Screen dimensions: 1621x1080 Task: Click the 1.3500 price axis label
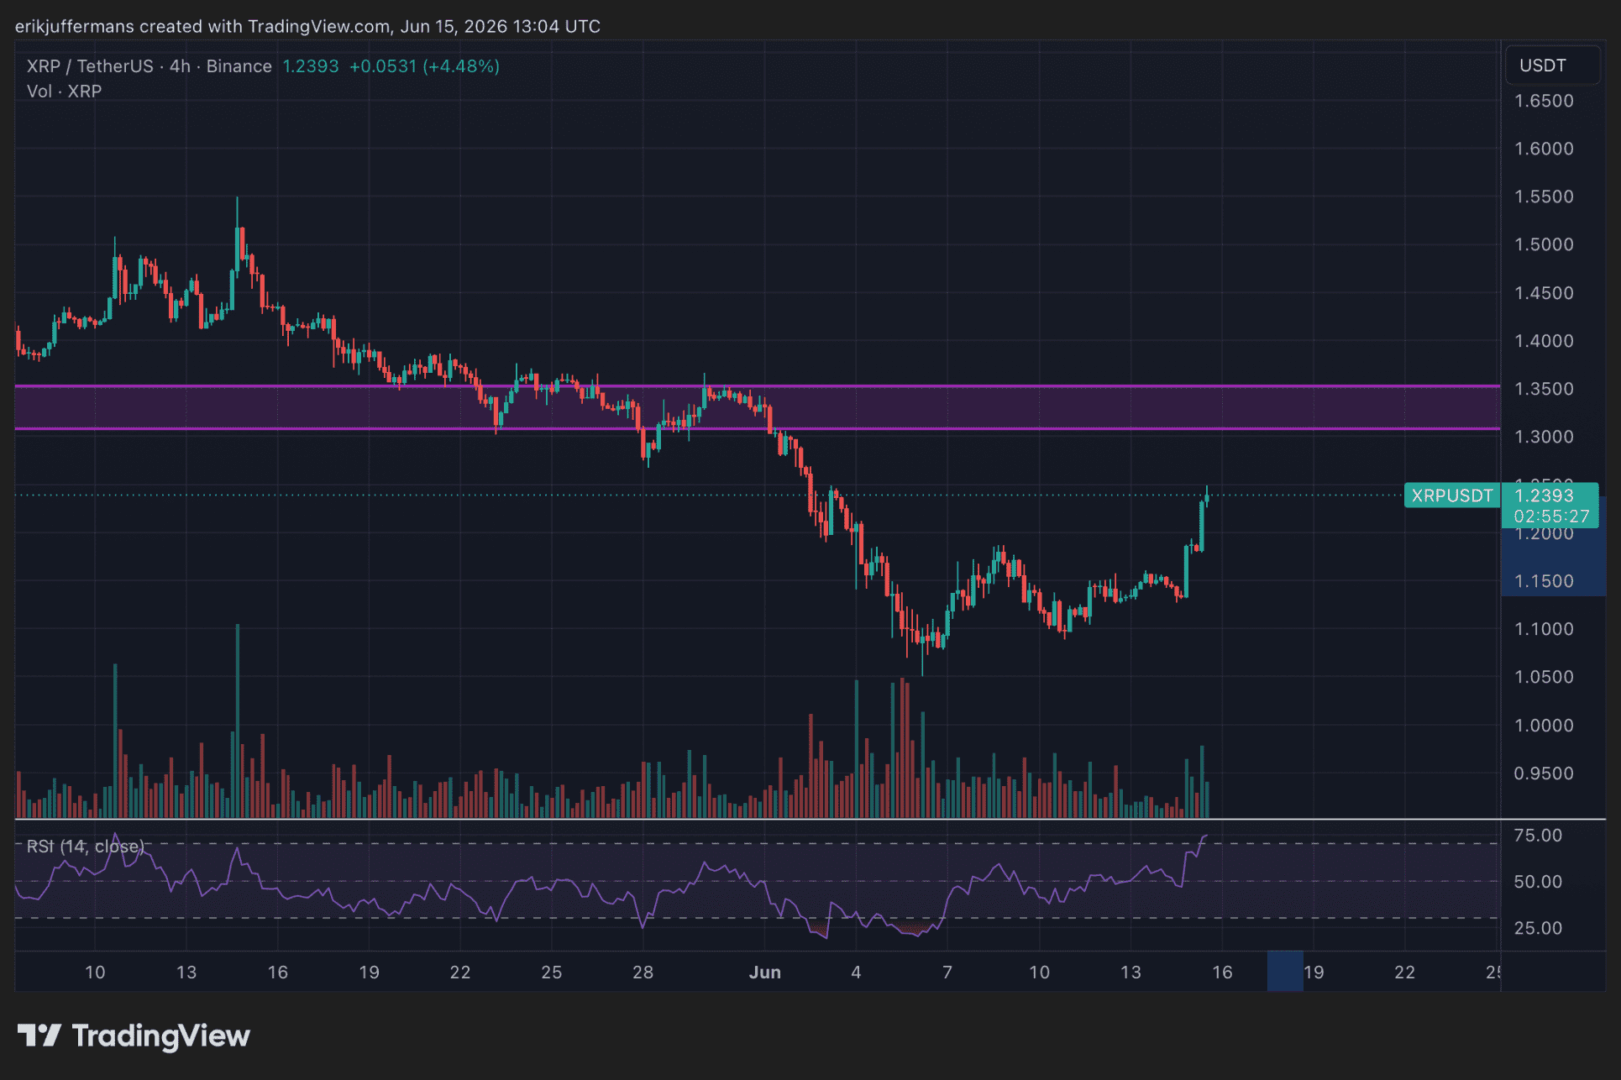[x=1544, y=389]
